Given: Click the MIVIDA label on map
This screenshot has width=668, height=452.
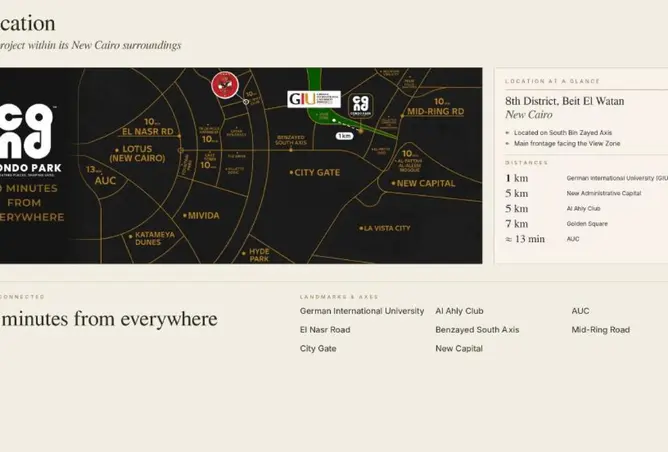Looking at the screenshot, I should click(204, 216).
